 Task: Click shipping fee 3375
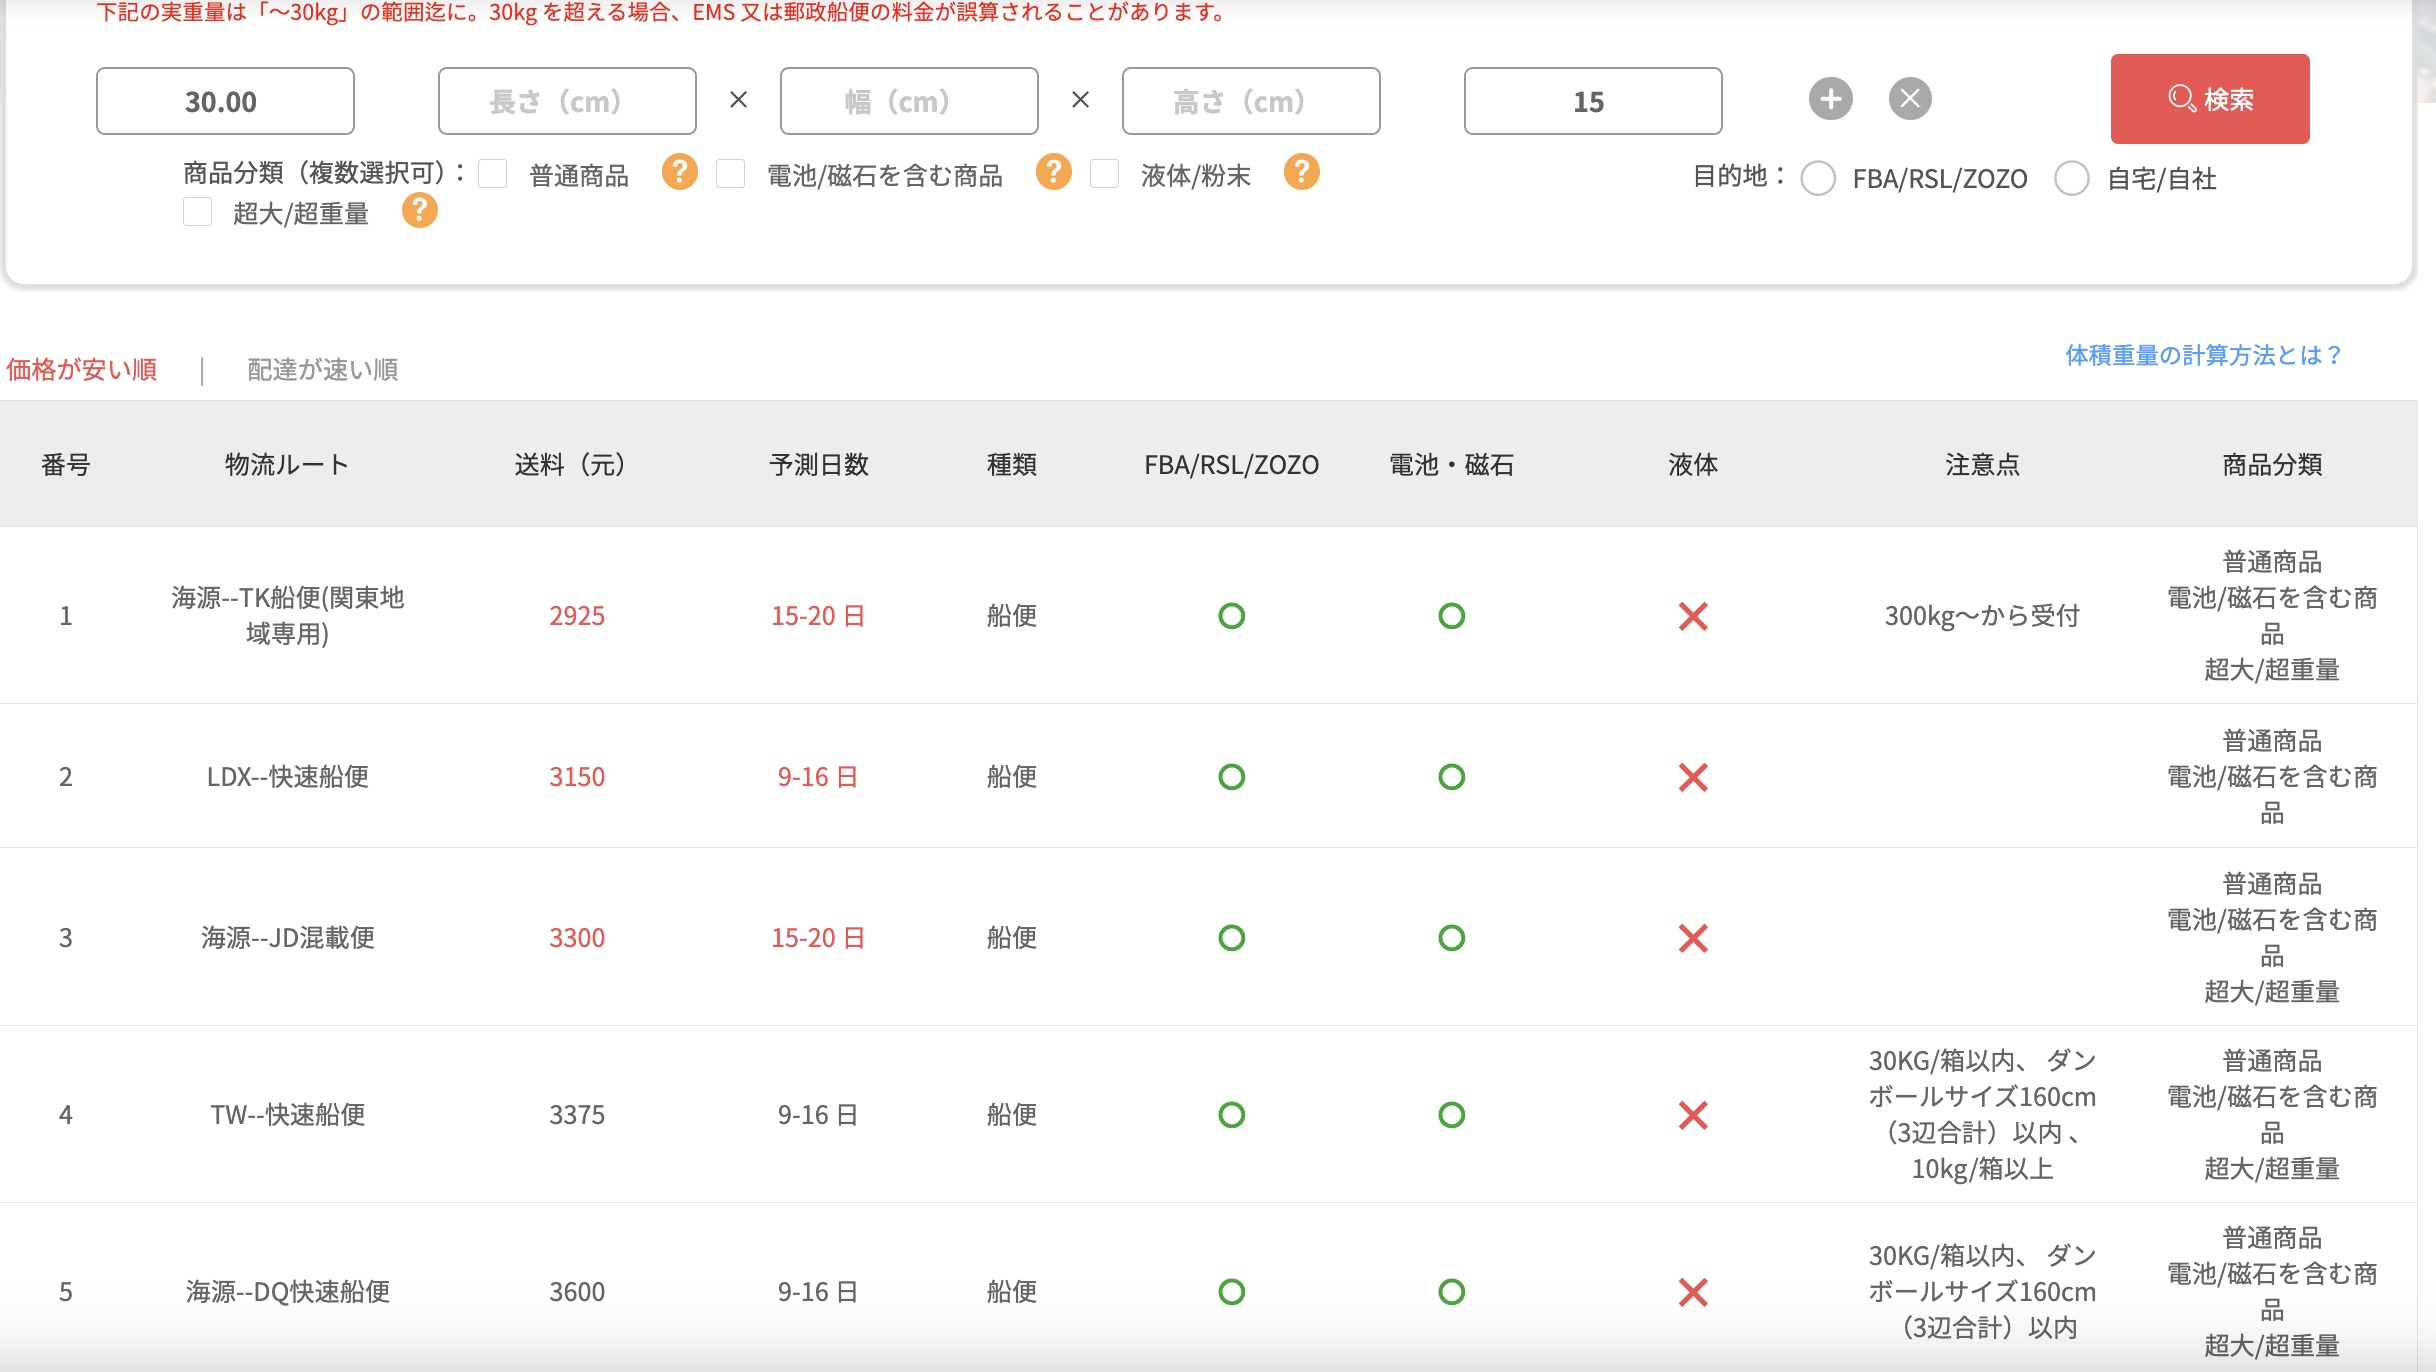(x=577, y=1115)
